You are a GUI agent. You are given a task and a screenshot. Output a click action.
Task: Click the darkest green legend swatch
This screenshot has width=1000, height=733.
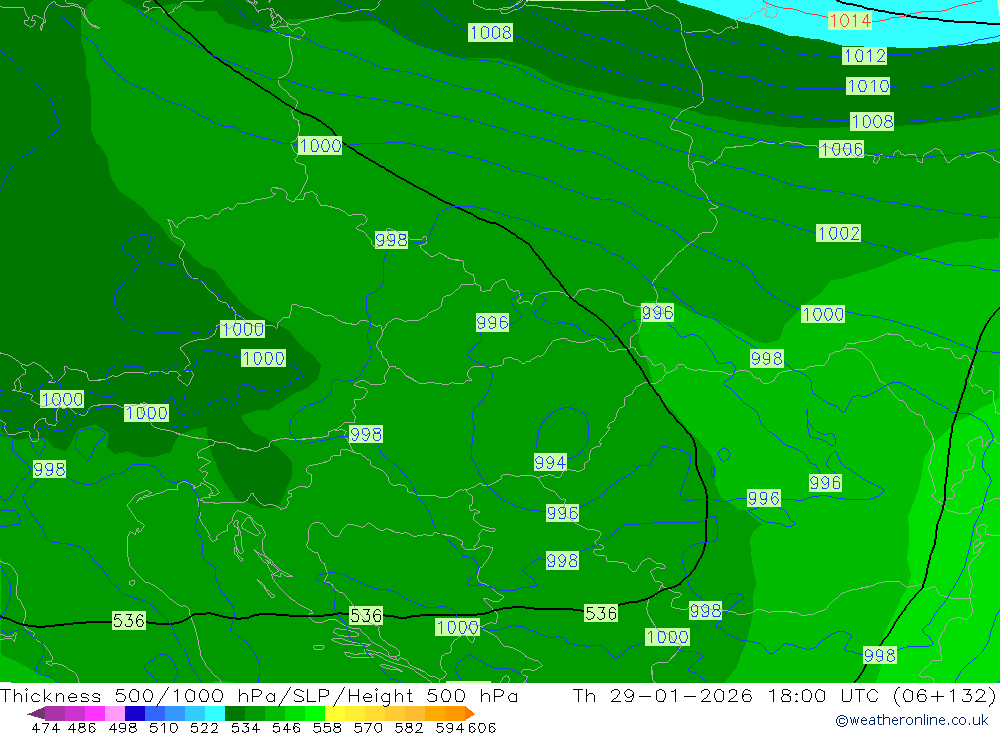235,713
